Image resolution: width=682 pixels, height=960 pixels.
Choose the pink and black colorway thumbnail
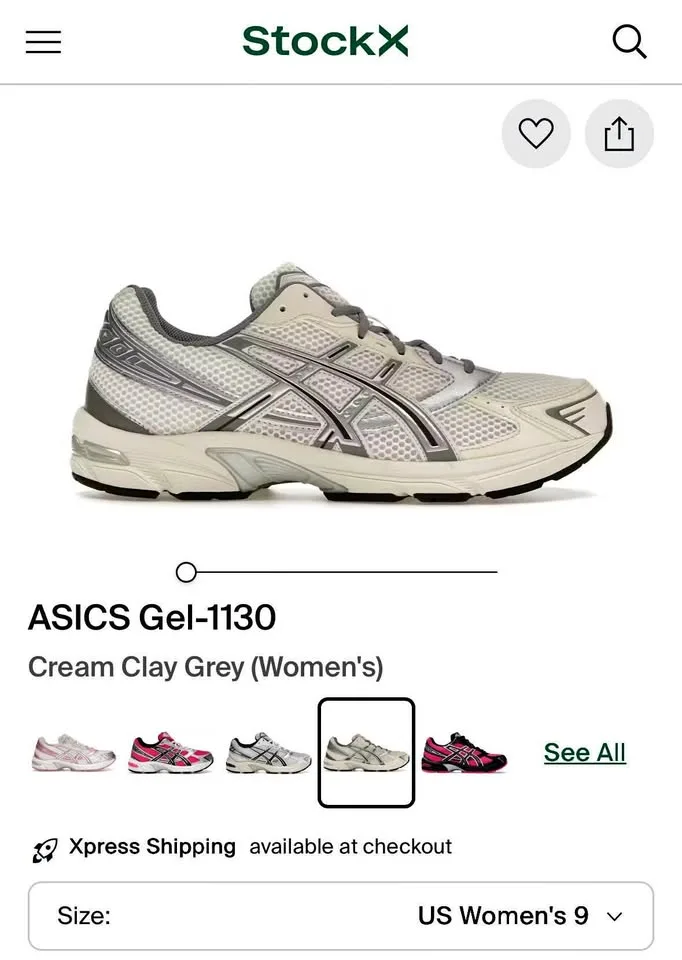pyautogui.click(x=464, y=752)
